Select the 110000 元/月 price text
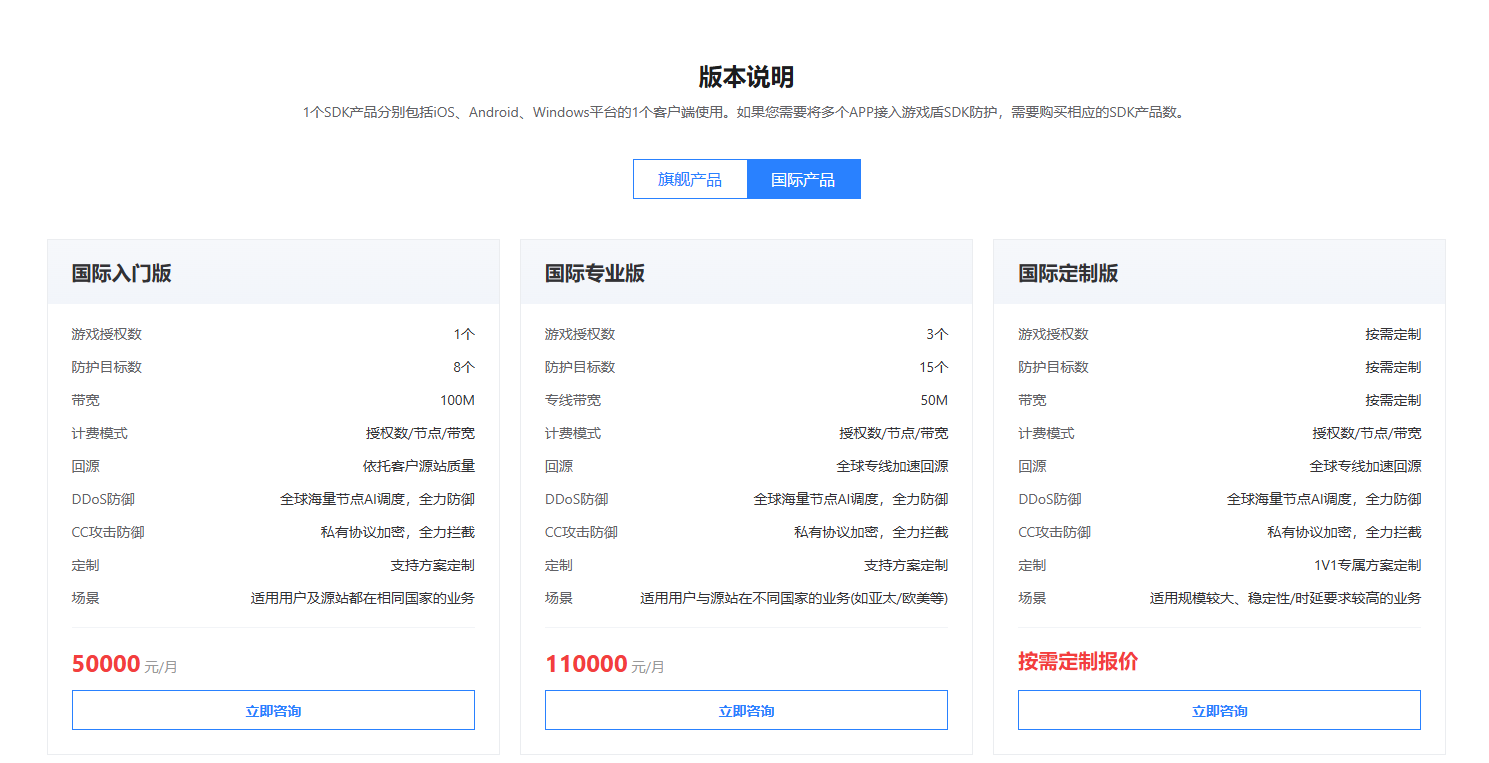 point(604,664)
